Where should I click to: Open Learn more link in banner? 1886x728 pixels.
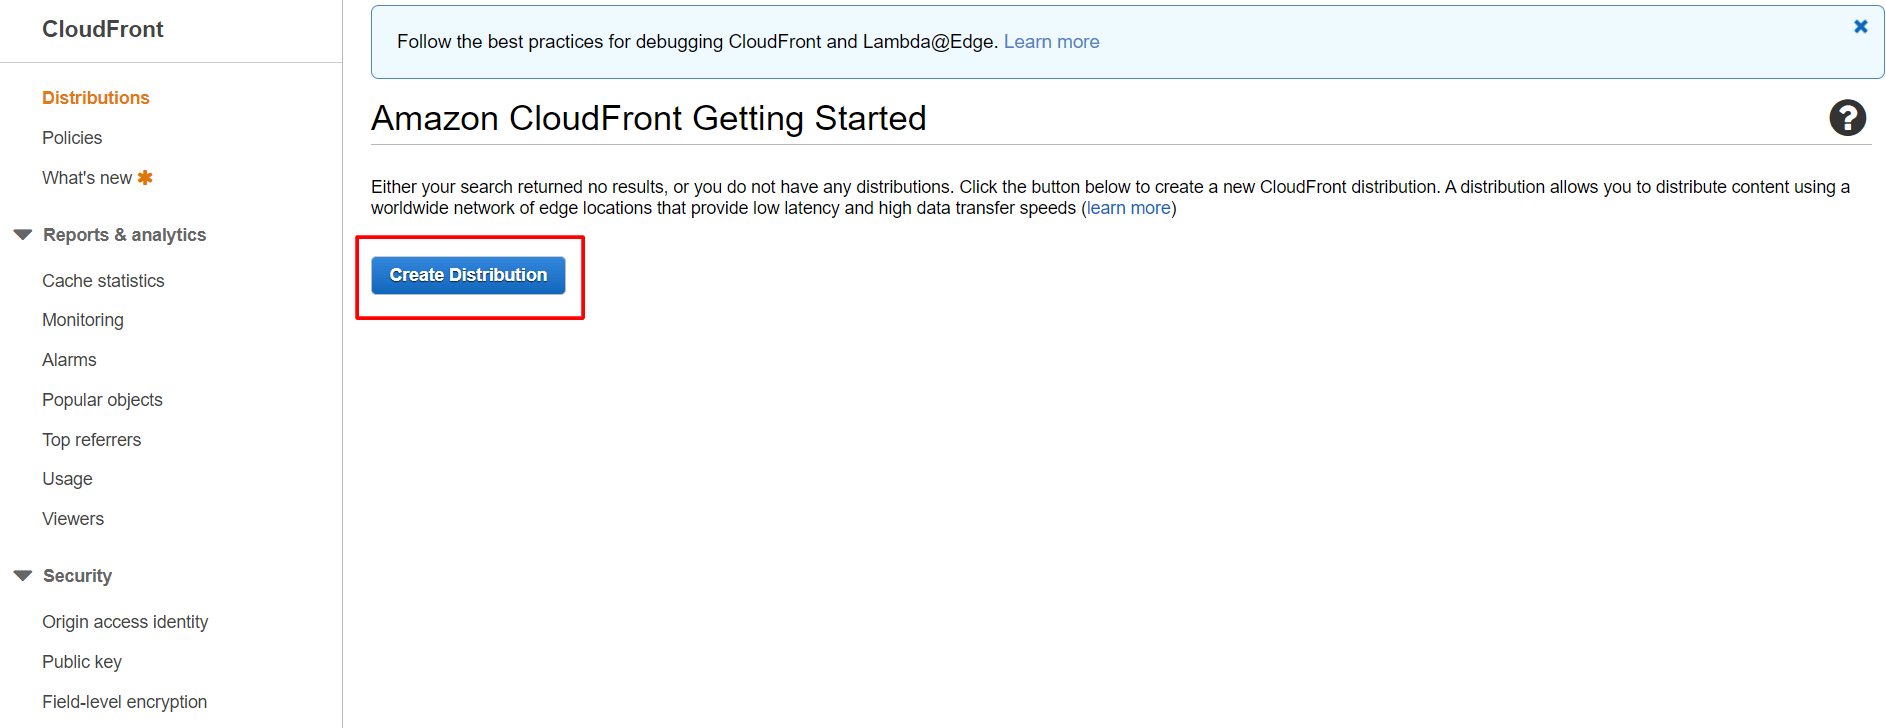(x=1051, y=42)
